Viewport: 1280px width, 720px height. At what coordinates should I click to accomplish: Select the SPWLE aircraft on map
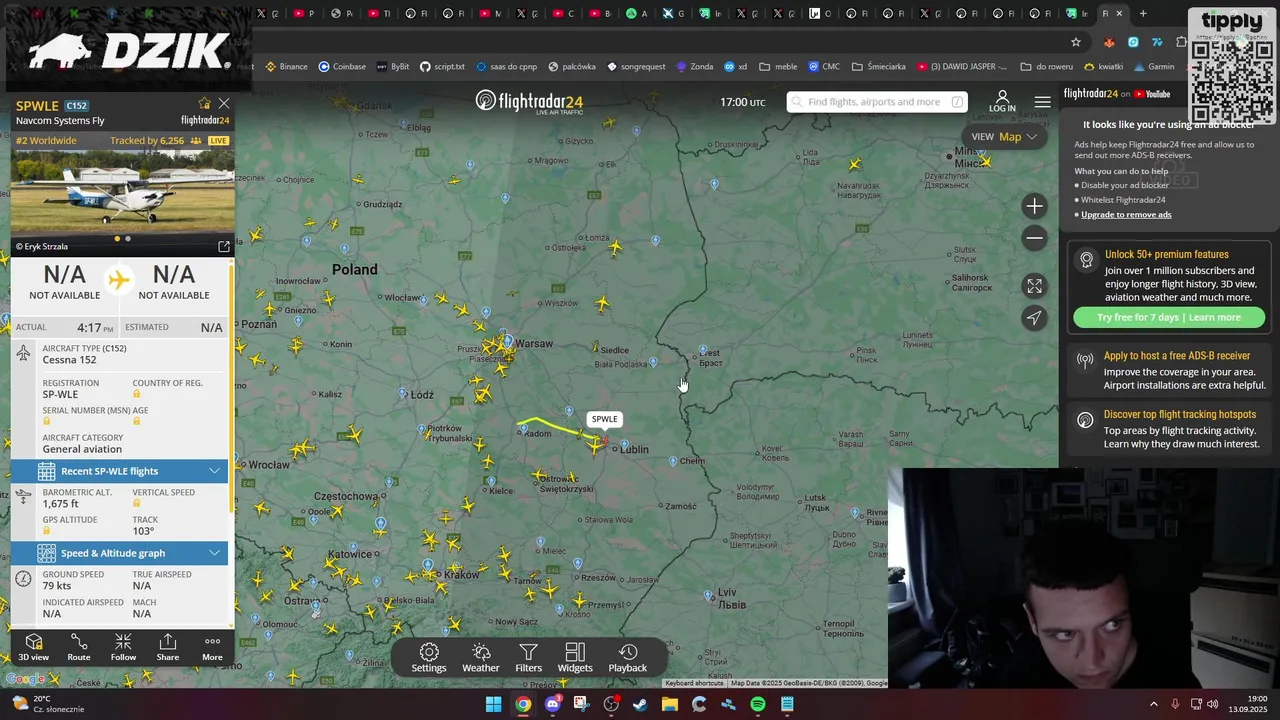(x=597, y=443)
